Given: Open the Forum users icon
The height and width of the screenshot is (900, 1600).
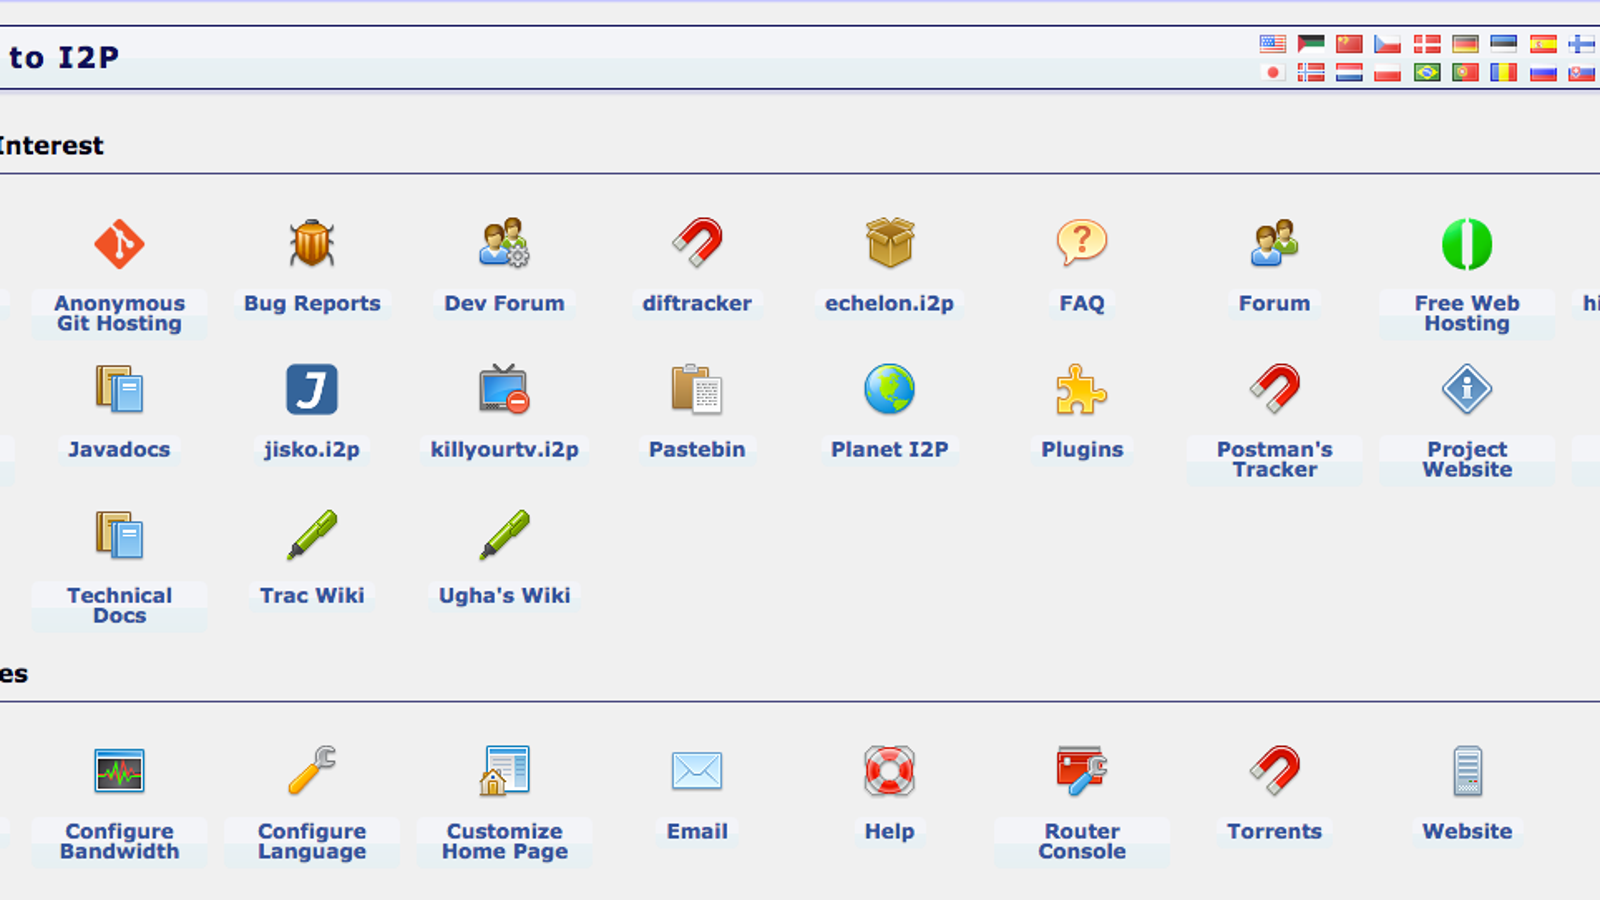Looking at the screenshot, I should (1274, 243).
